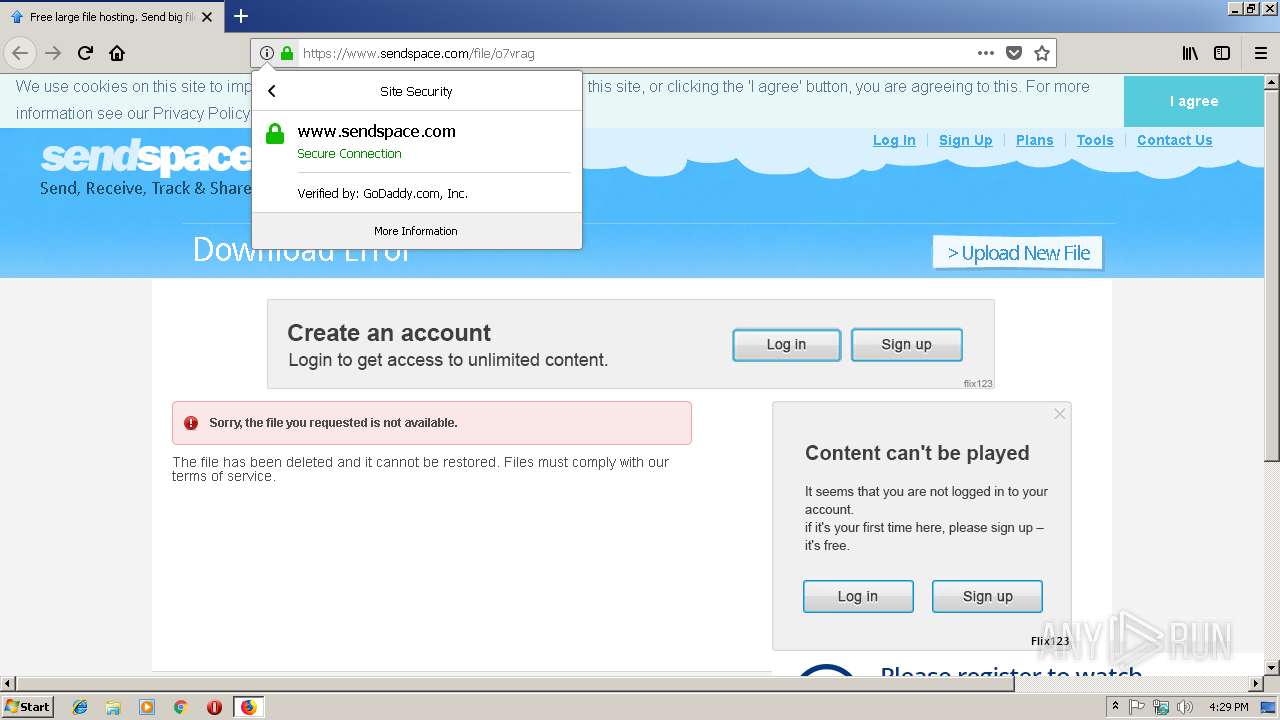Go back in the Site Security panel
This screenshot has height=720, width=1280.
271,91
